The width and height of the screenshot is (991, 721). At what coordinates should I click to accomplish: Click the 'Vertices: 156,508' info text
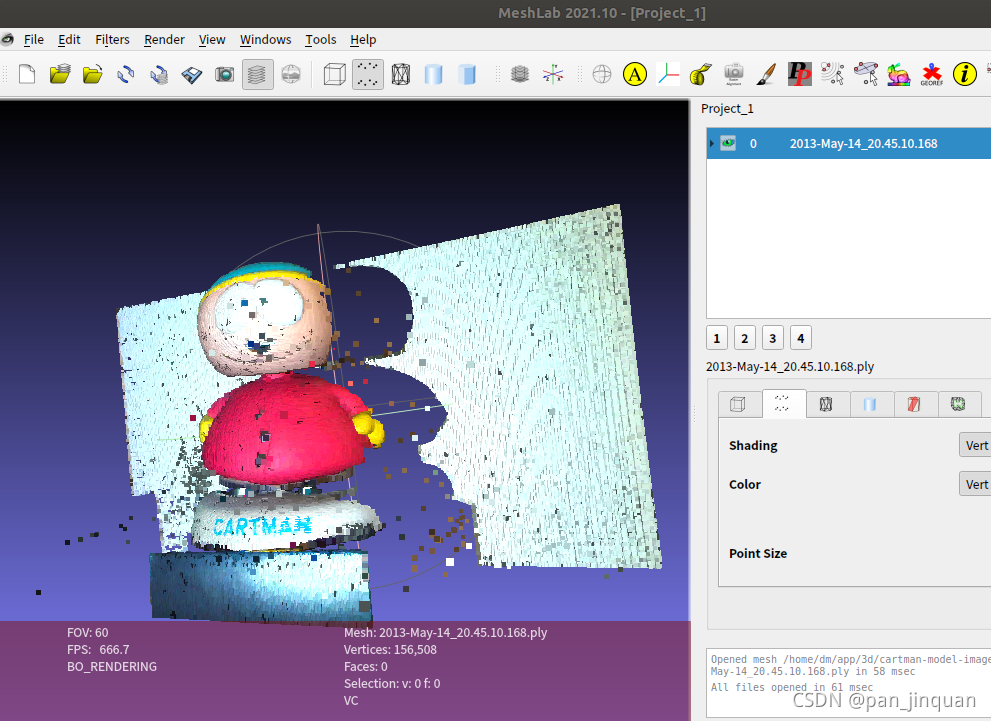390,650
